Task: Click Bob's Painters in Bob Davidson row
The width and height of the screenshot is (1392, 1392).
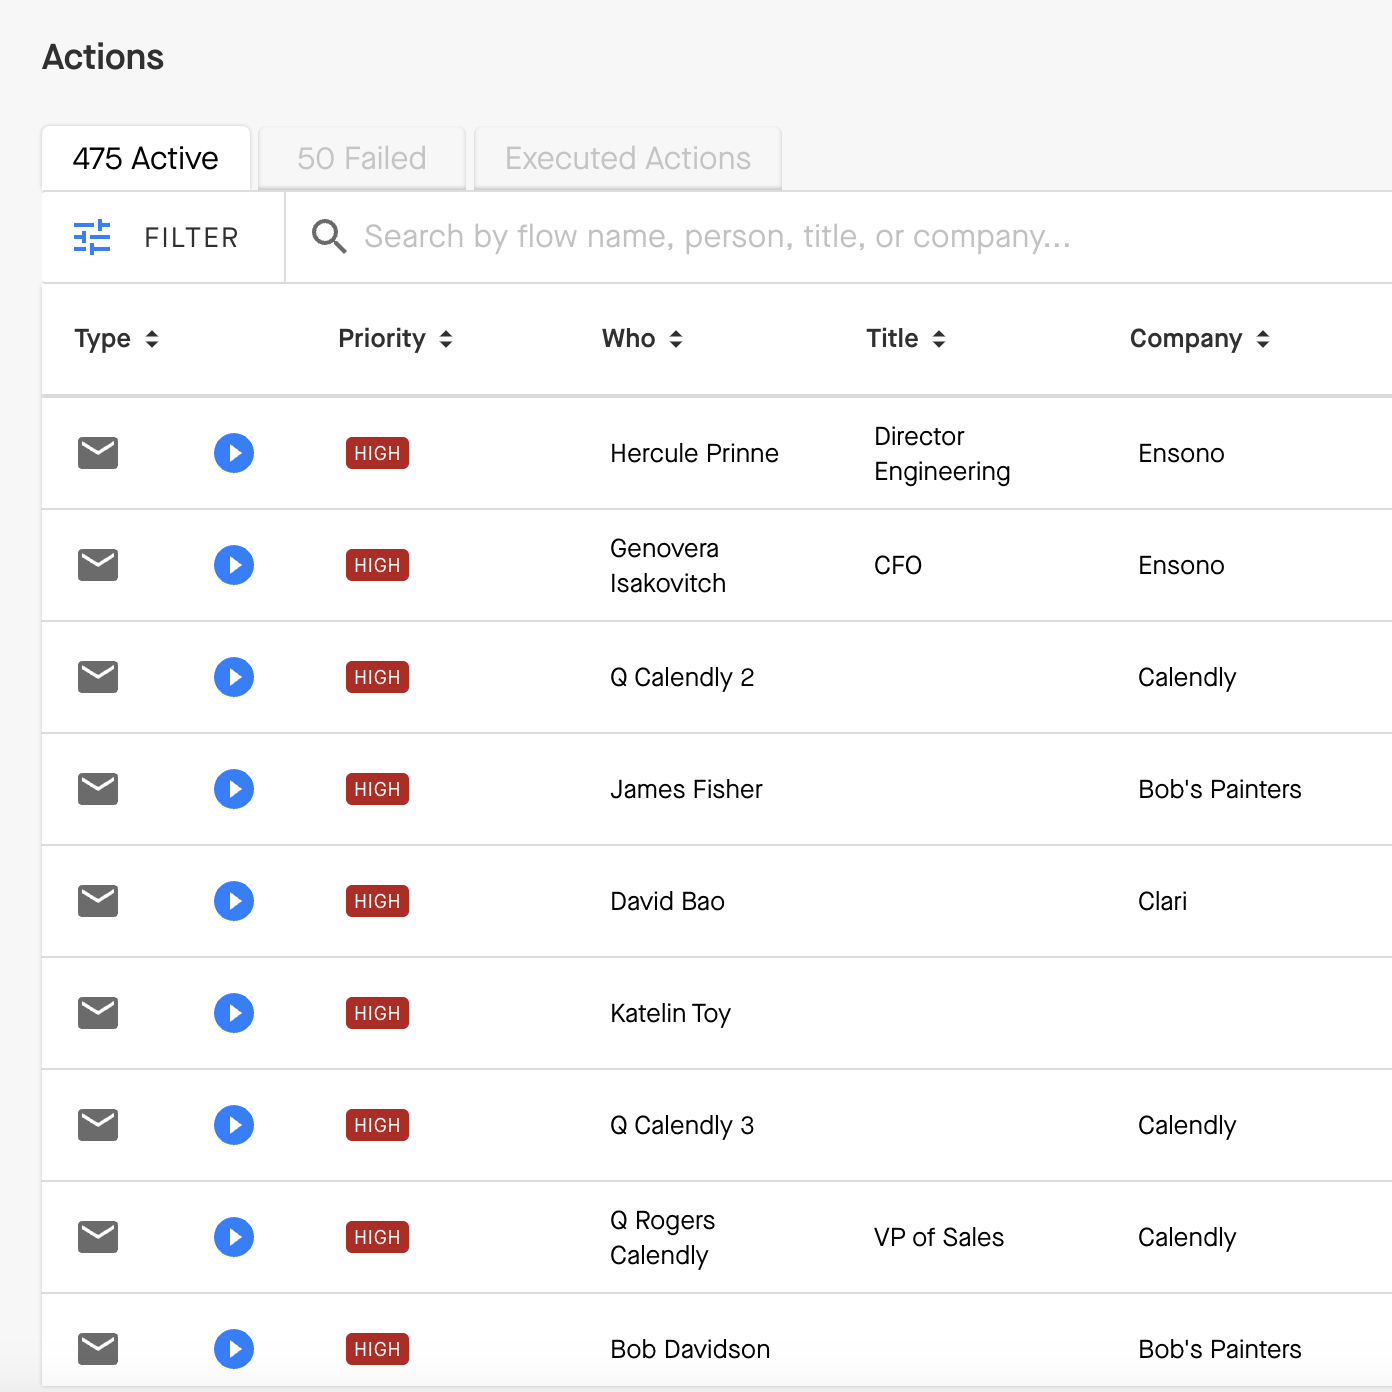Action: coord(1220,1349)
